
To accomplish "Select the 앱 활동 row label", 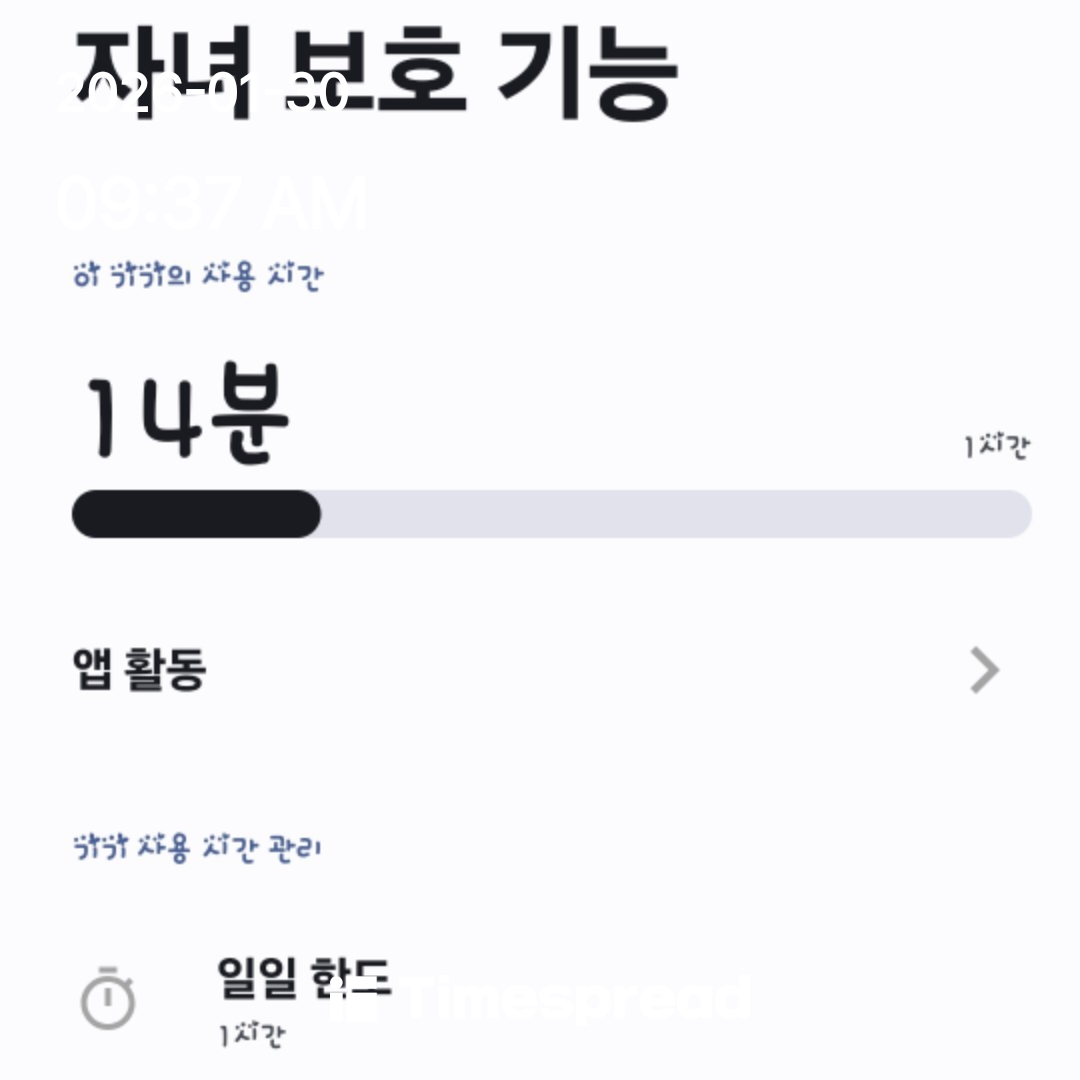I will [139, 669].
